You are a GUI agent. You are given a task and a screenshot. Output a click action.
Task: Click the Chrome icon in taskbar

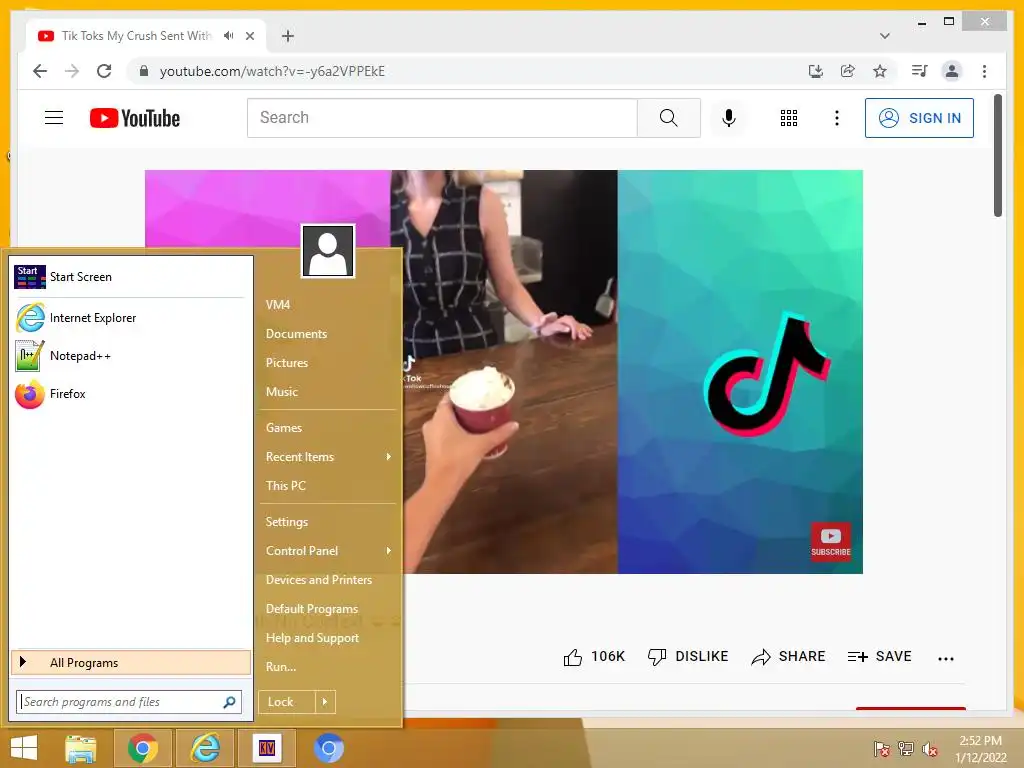click(x=142, y=748)
